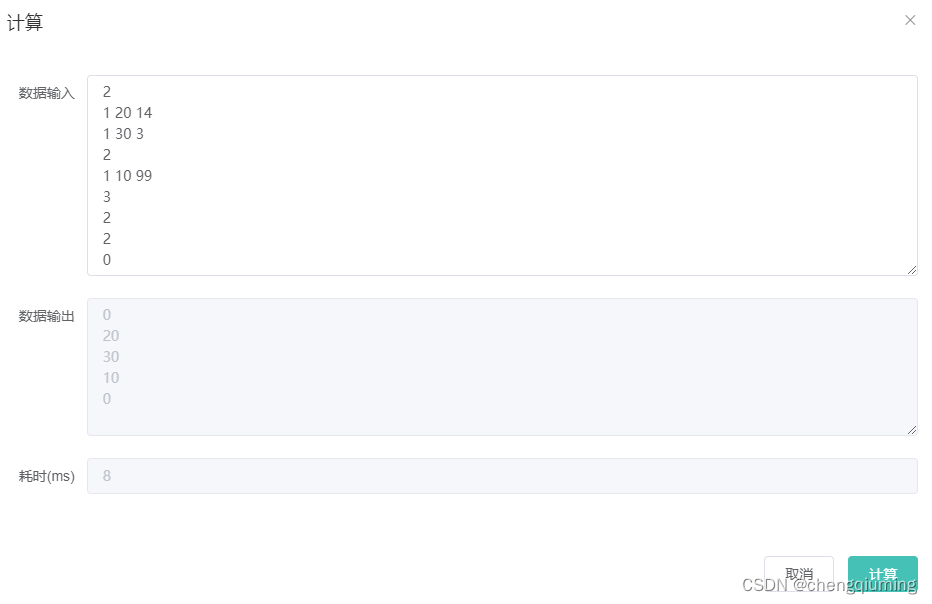This screenshot has width=932, height=604.
Task: Place cursor on input line "1 30 3"
Action: 123,134
